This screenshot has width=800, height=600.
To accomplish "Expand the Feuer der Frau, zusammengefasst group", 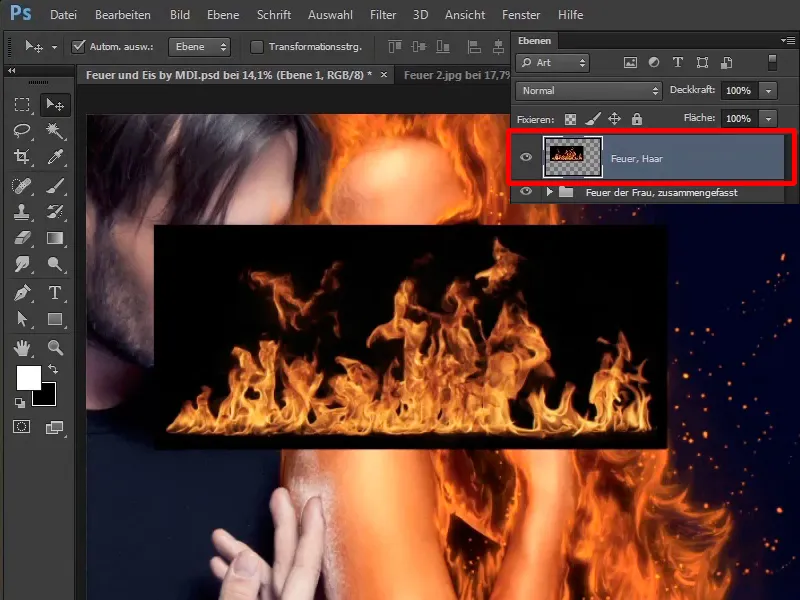I will (x=553, y=191).
